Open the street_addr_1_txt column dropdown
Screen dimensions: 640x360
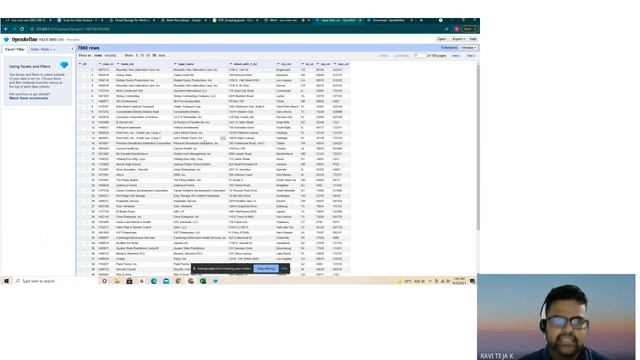(x=231, y=64)
